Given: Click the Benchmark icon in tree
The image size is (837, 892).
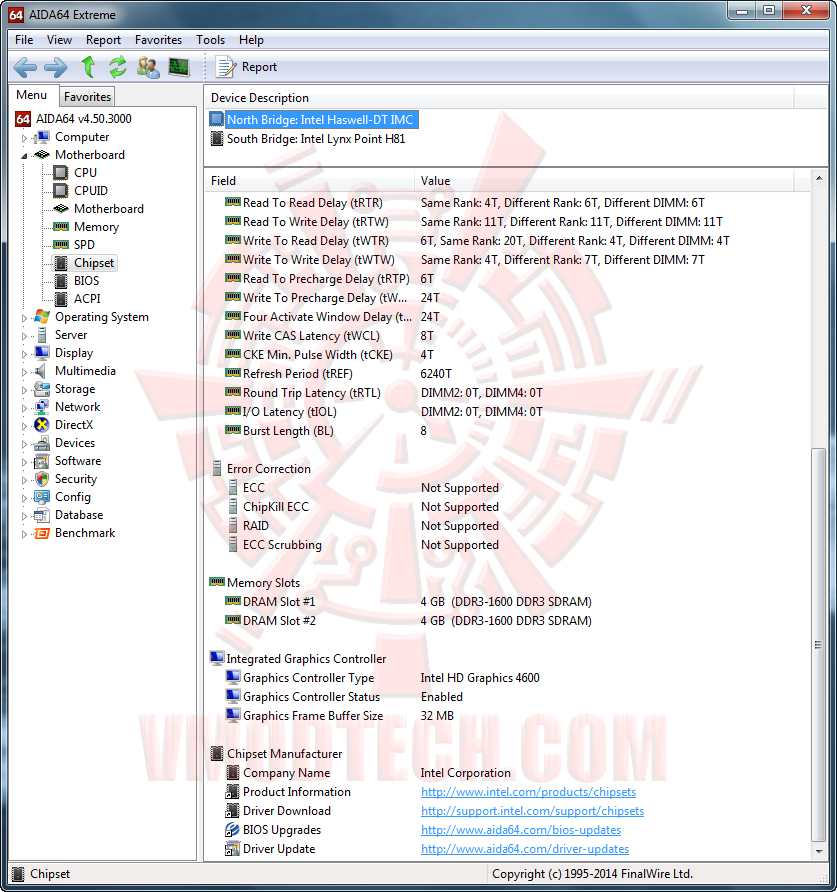Looking at the screenshot, I should [42, 533].
